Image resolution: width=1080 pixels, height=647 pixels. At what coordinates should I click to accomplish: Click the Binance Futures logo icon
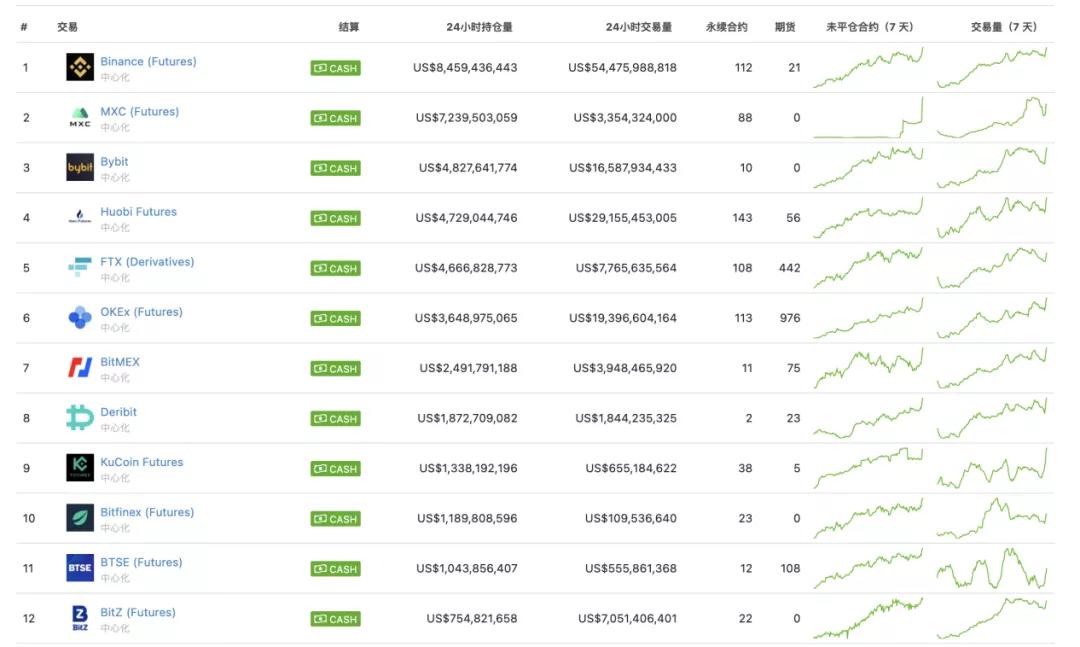tap(80, 67)
